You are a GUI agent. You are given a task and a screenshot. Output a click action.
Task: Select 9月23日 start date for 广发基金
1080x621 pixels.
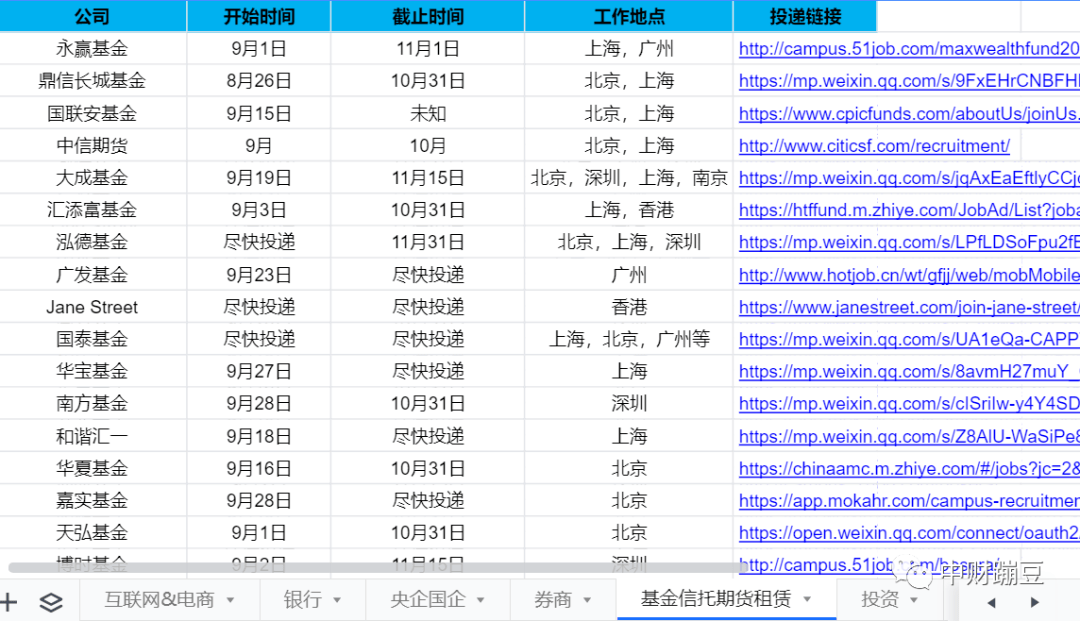click(x=259, y=275)
